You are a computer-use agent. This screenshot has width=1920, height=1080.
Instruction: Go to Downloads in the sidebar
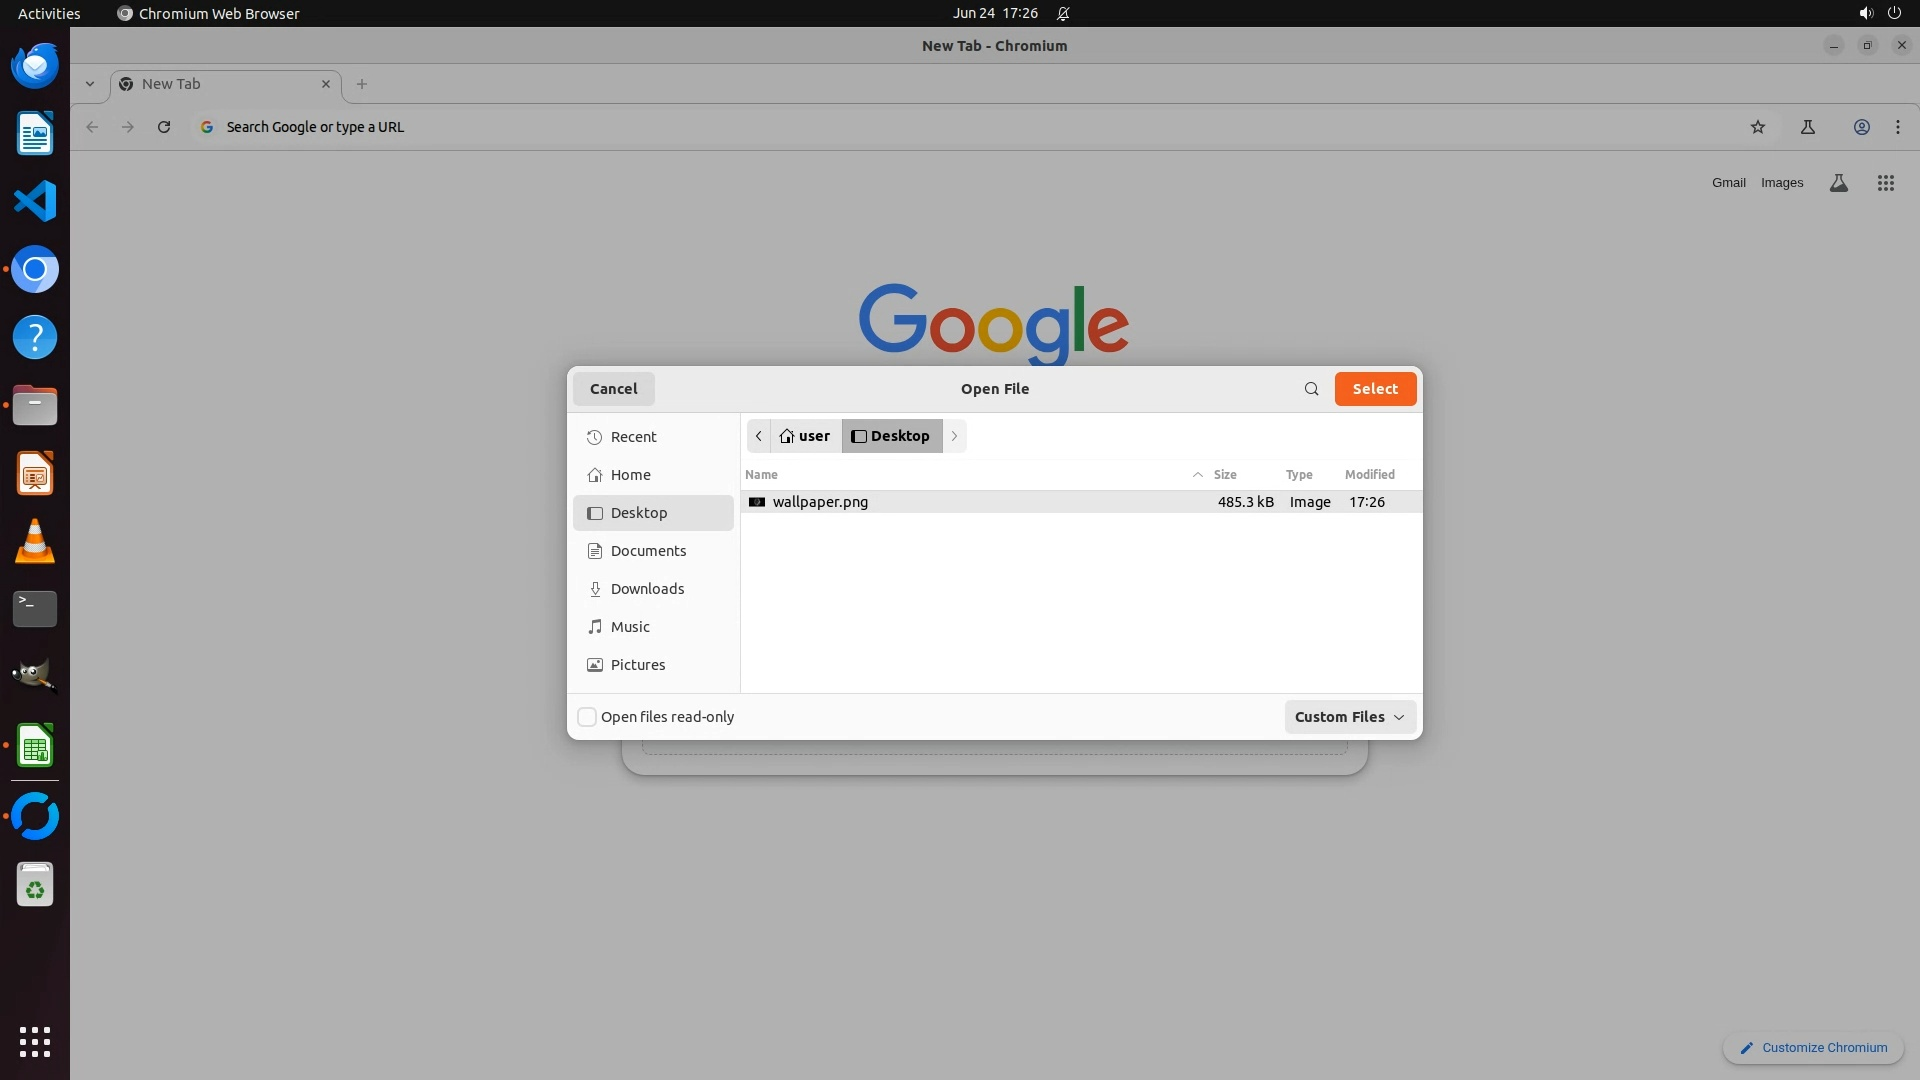pyautogui.click(x=646, y=589)
